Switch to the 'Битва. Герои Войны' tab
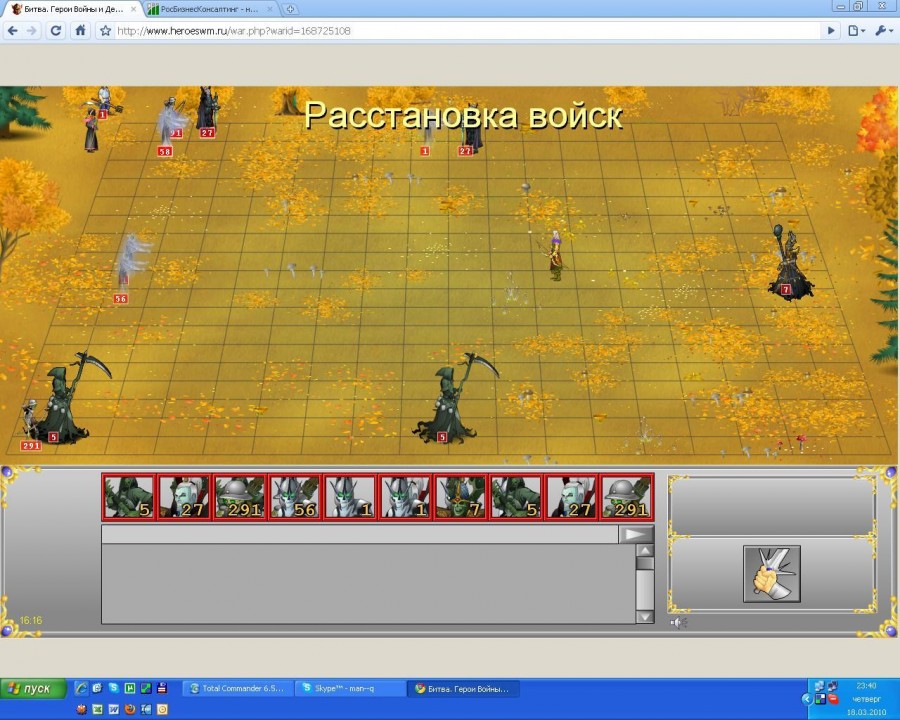Viewport: 900px width, 720px height. pos(74,9)
